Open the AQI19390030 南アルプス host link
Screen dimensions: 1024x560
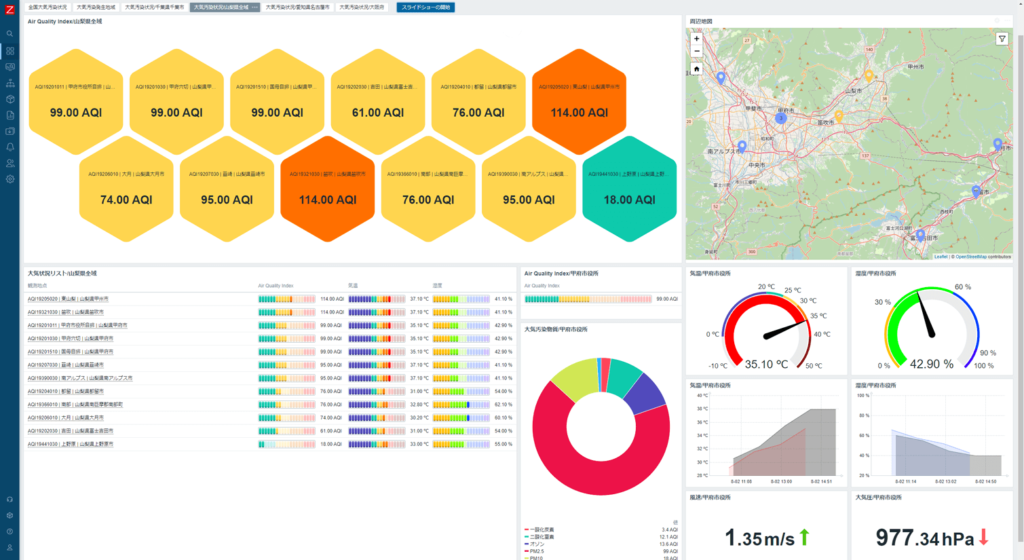80,378
